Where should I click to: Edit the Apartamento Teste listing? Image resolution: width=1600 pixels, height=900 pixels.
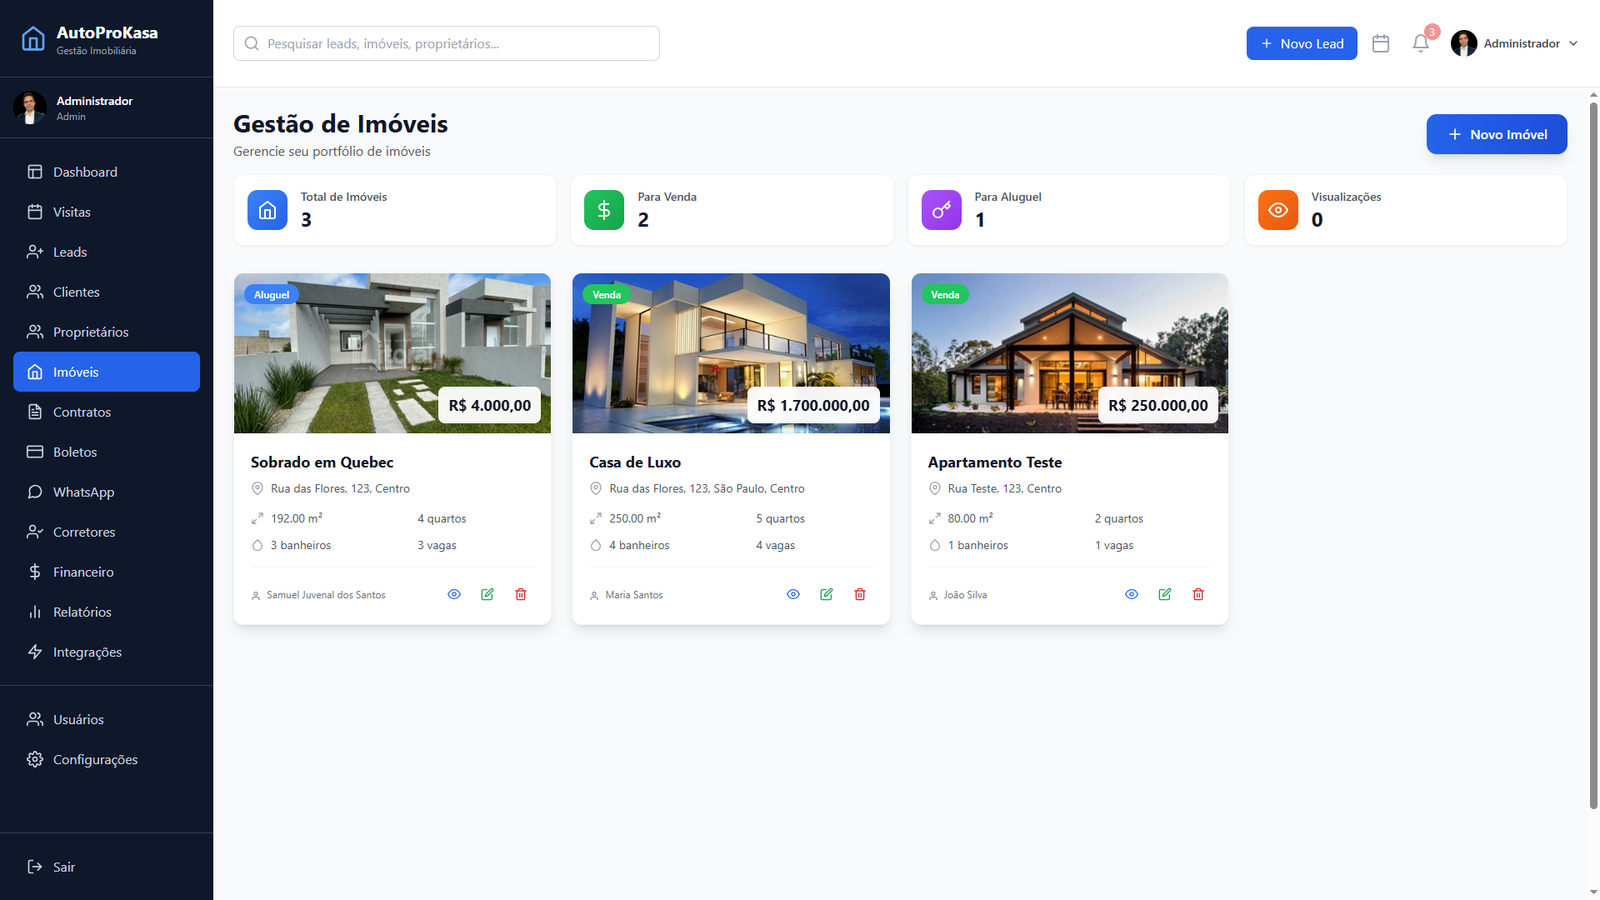coord(1164,594)
